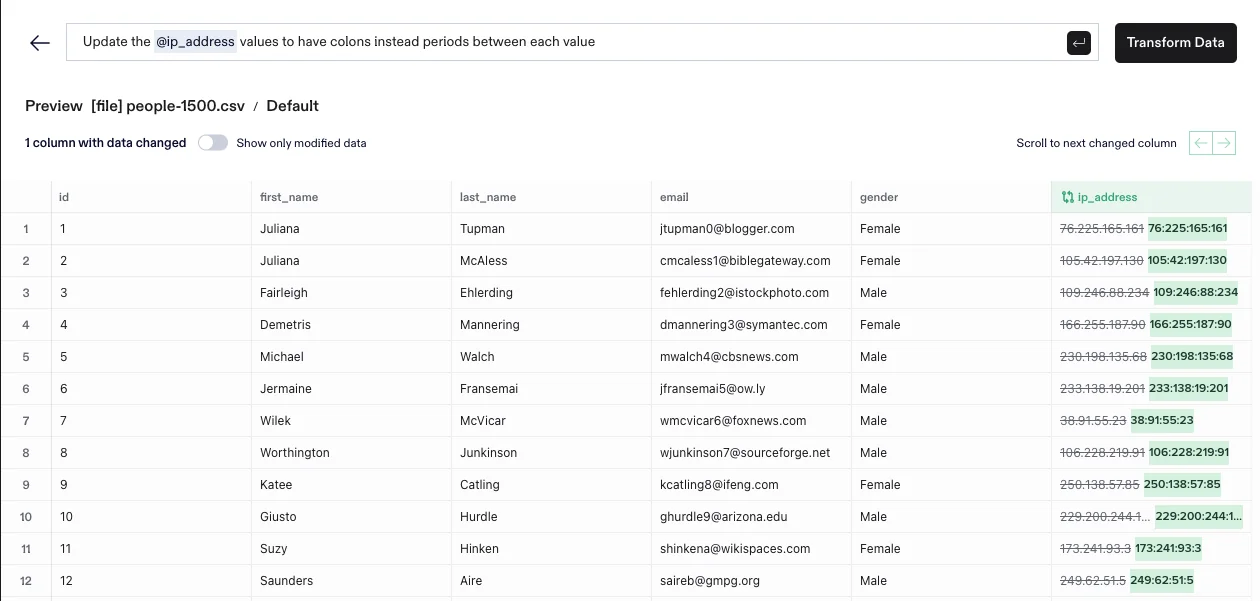Select the first_name column header
Image resolution: width=1260 pixels, height=601 pixels.
[x=289, y=197]
